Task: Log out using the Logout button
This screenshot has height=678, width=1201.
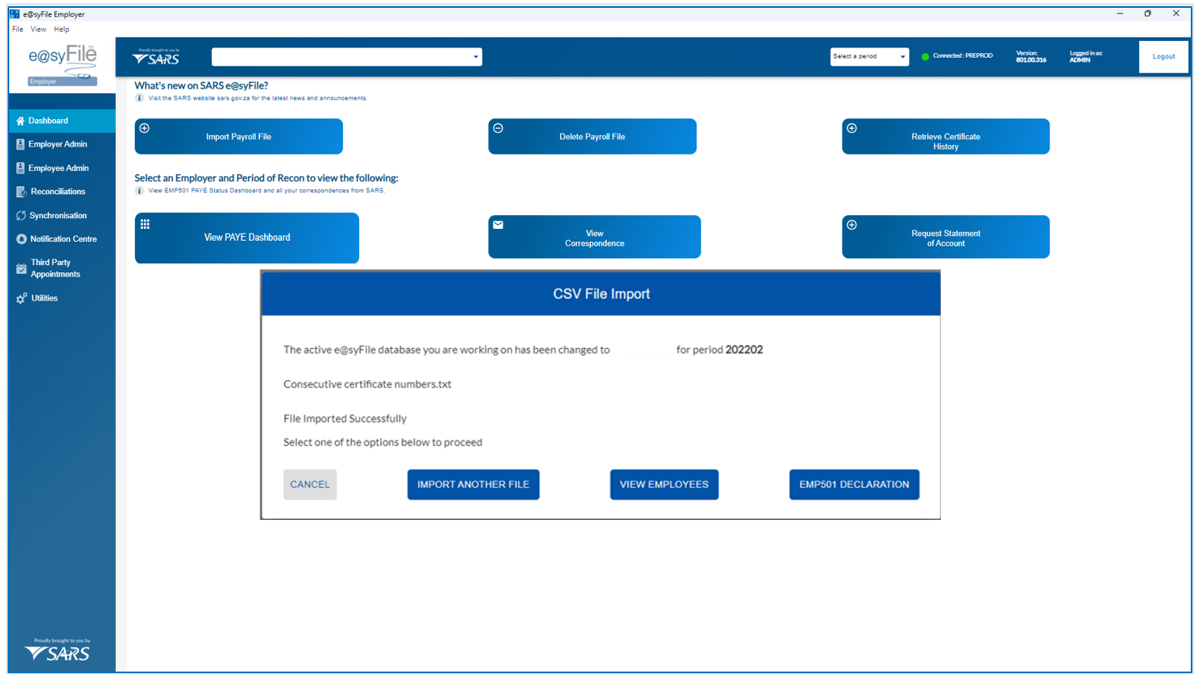Action: point(1163,57)
